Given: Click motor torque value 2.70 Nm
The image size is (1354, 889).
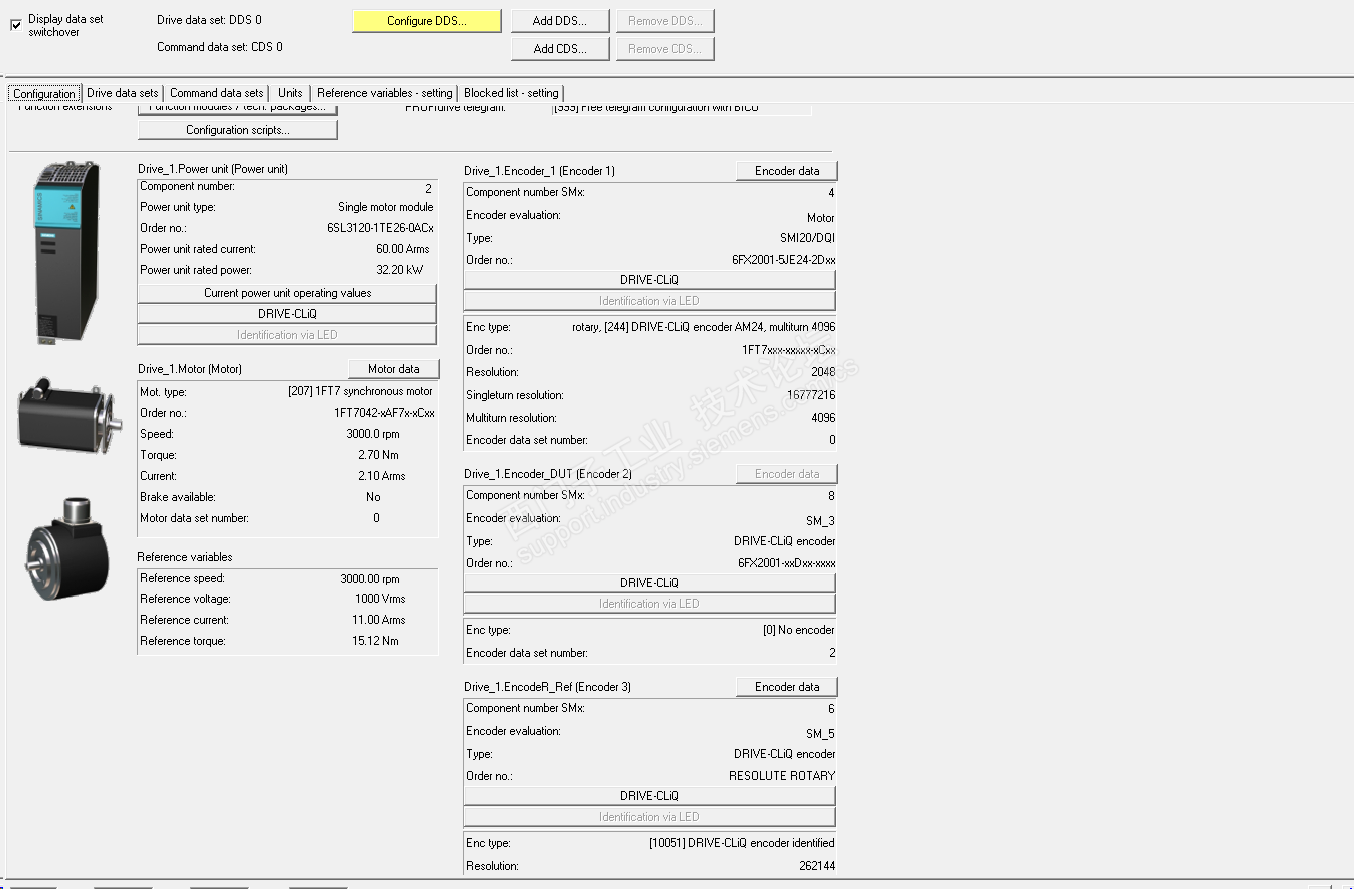Looking at the screenshot, I should tap(378, 455).
